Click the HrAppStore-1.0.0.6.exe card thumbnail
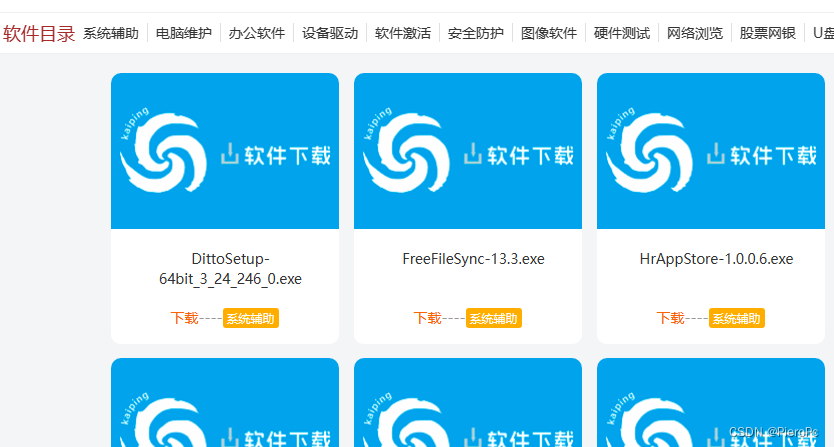The height and width of the screenshot is (447, 834). pos(711,151)
